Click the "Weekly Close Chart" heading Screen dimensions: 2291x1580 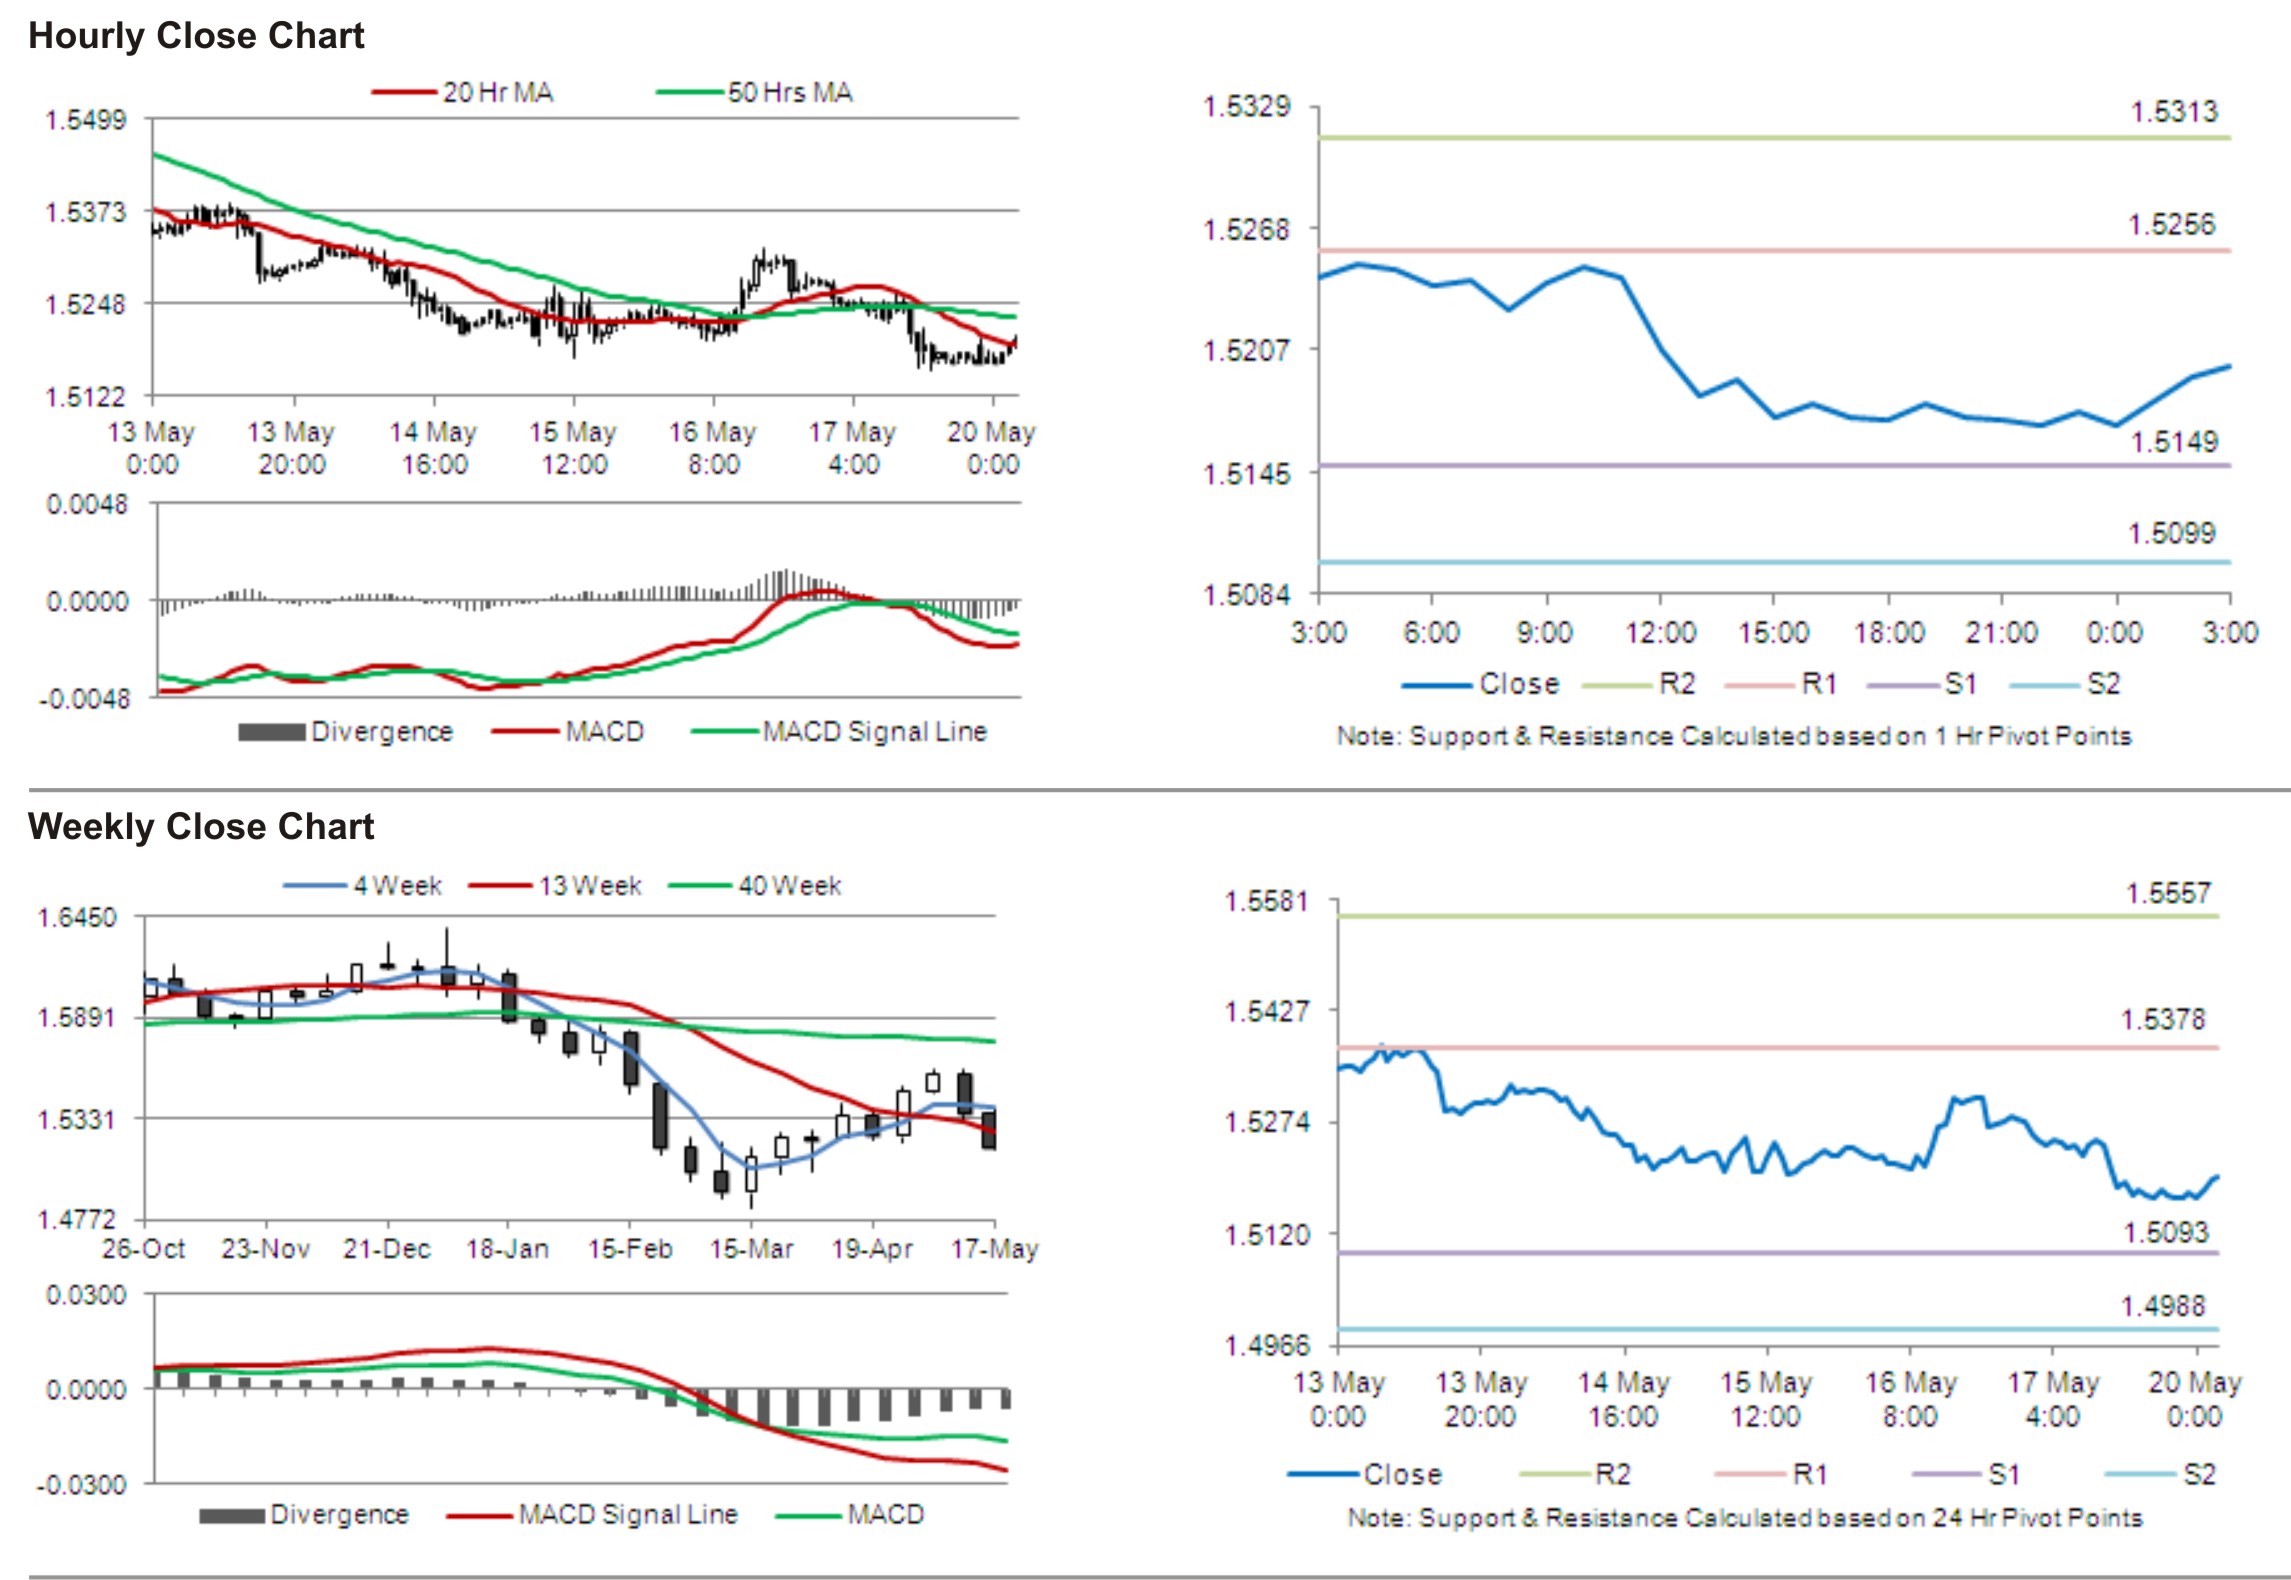point(201,827)
